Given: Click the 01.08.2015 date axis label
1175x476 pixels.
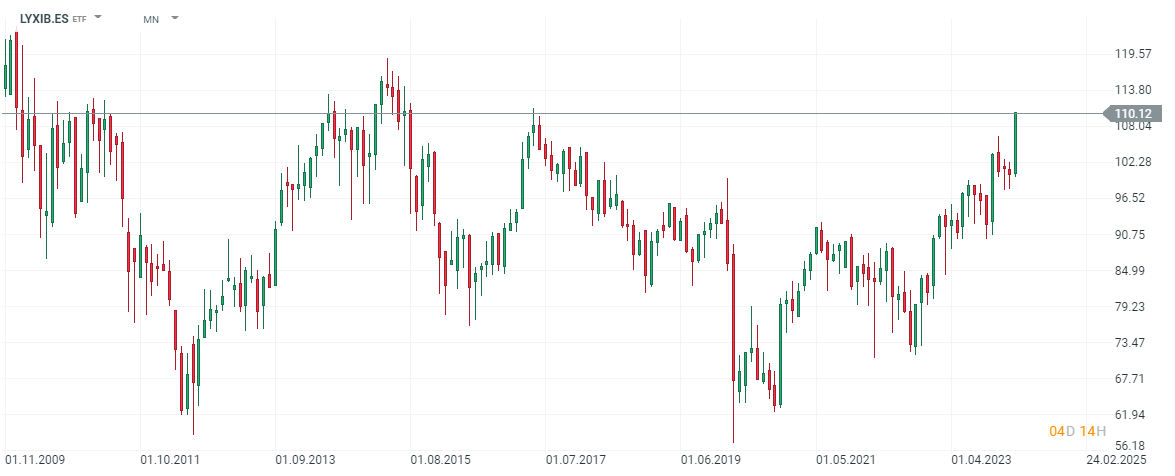Looking at the screenshot, I should pyautogui.click(x=440, y=460).
